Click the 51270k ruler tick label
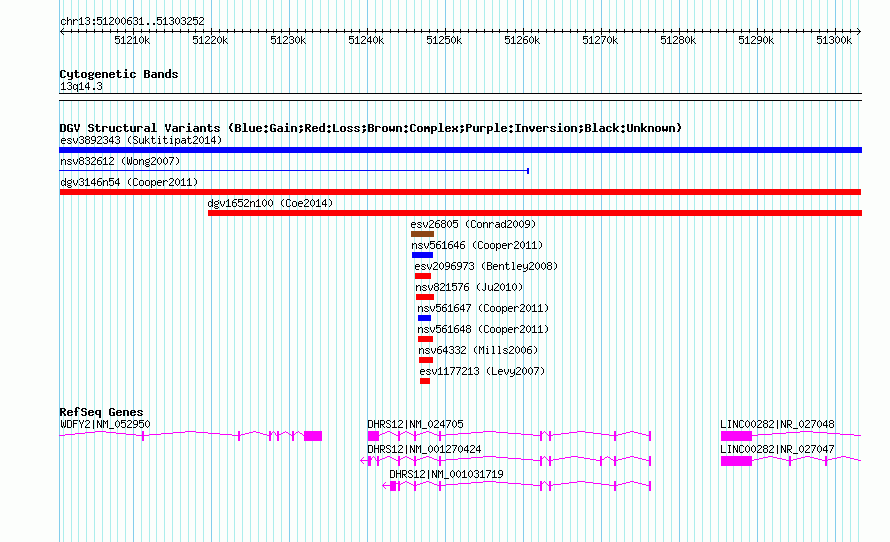This screenshot has width=890, height=542. tap(600, 40)
